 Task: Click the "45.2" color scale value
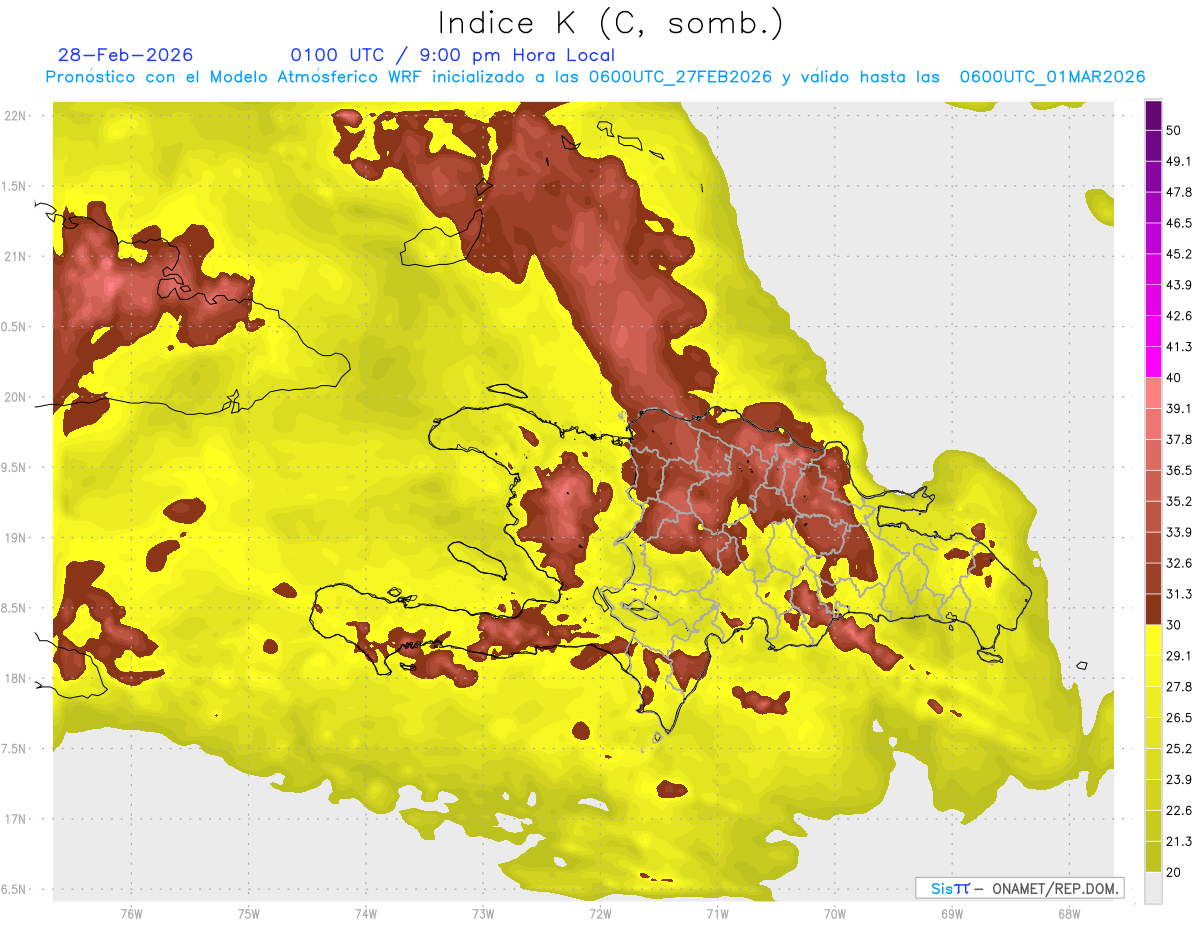click(1178, 254)
